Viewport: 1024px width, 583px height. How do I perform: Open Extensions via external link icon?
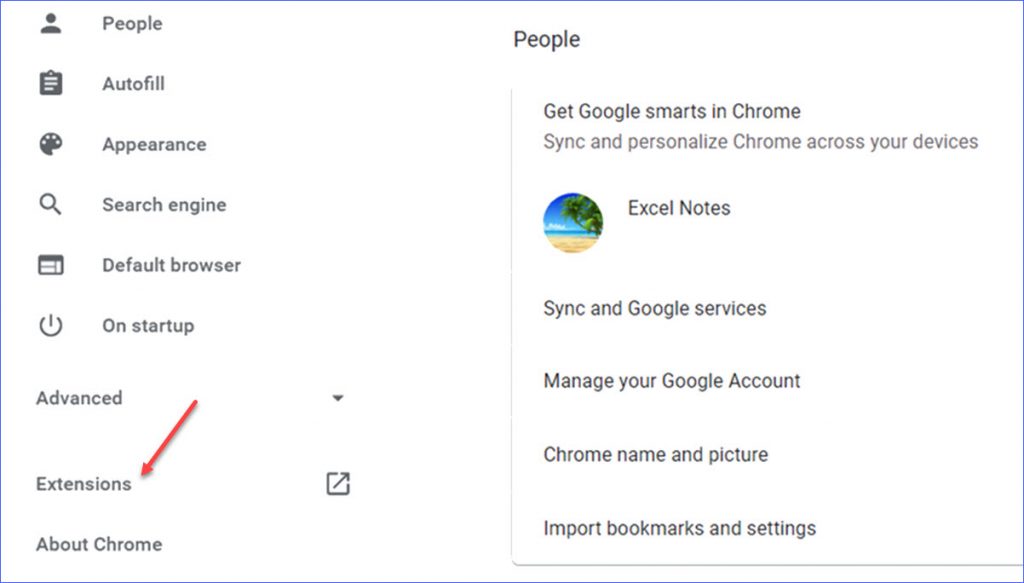tap(337, 484)
